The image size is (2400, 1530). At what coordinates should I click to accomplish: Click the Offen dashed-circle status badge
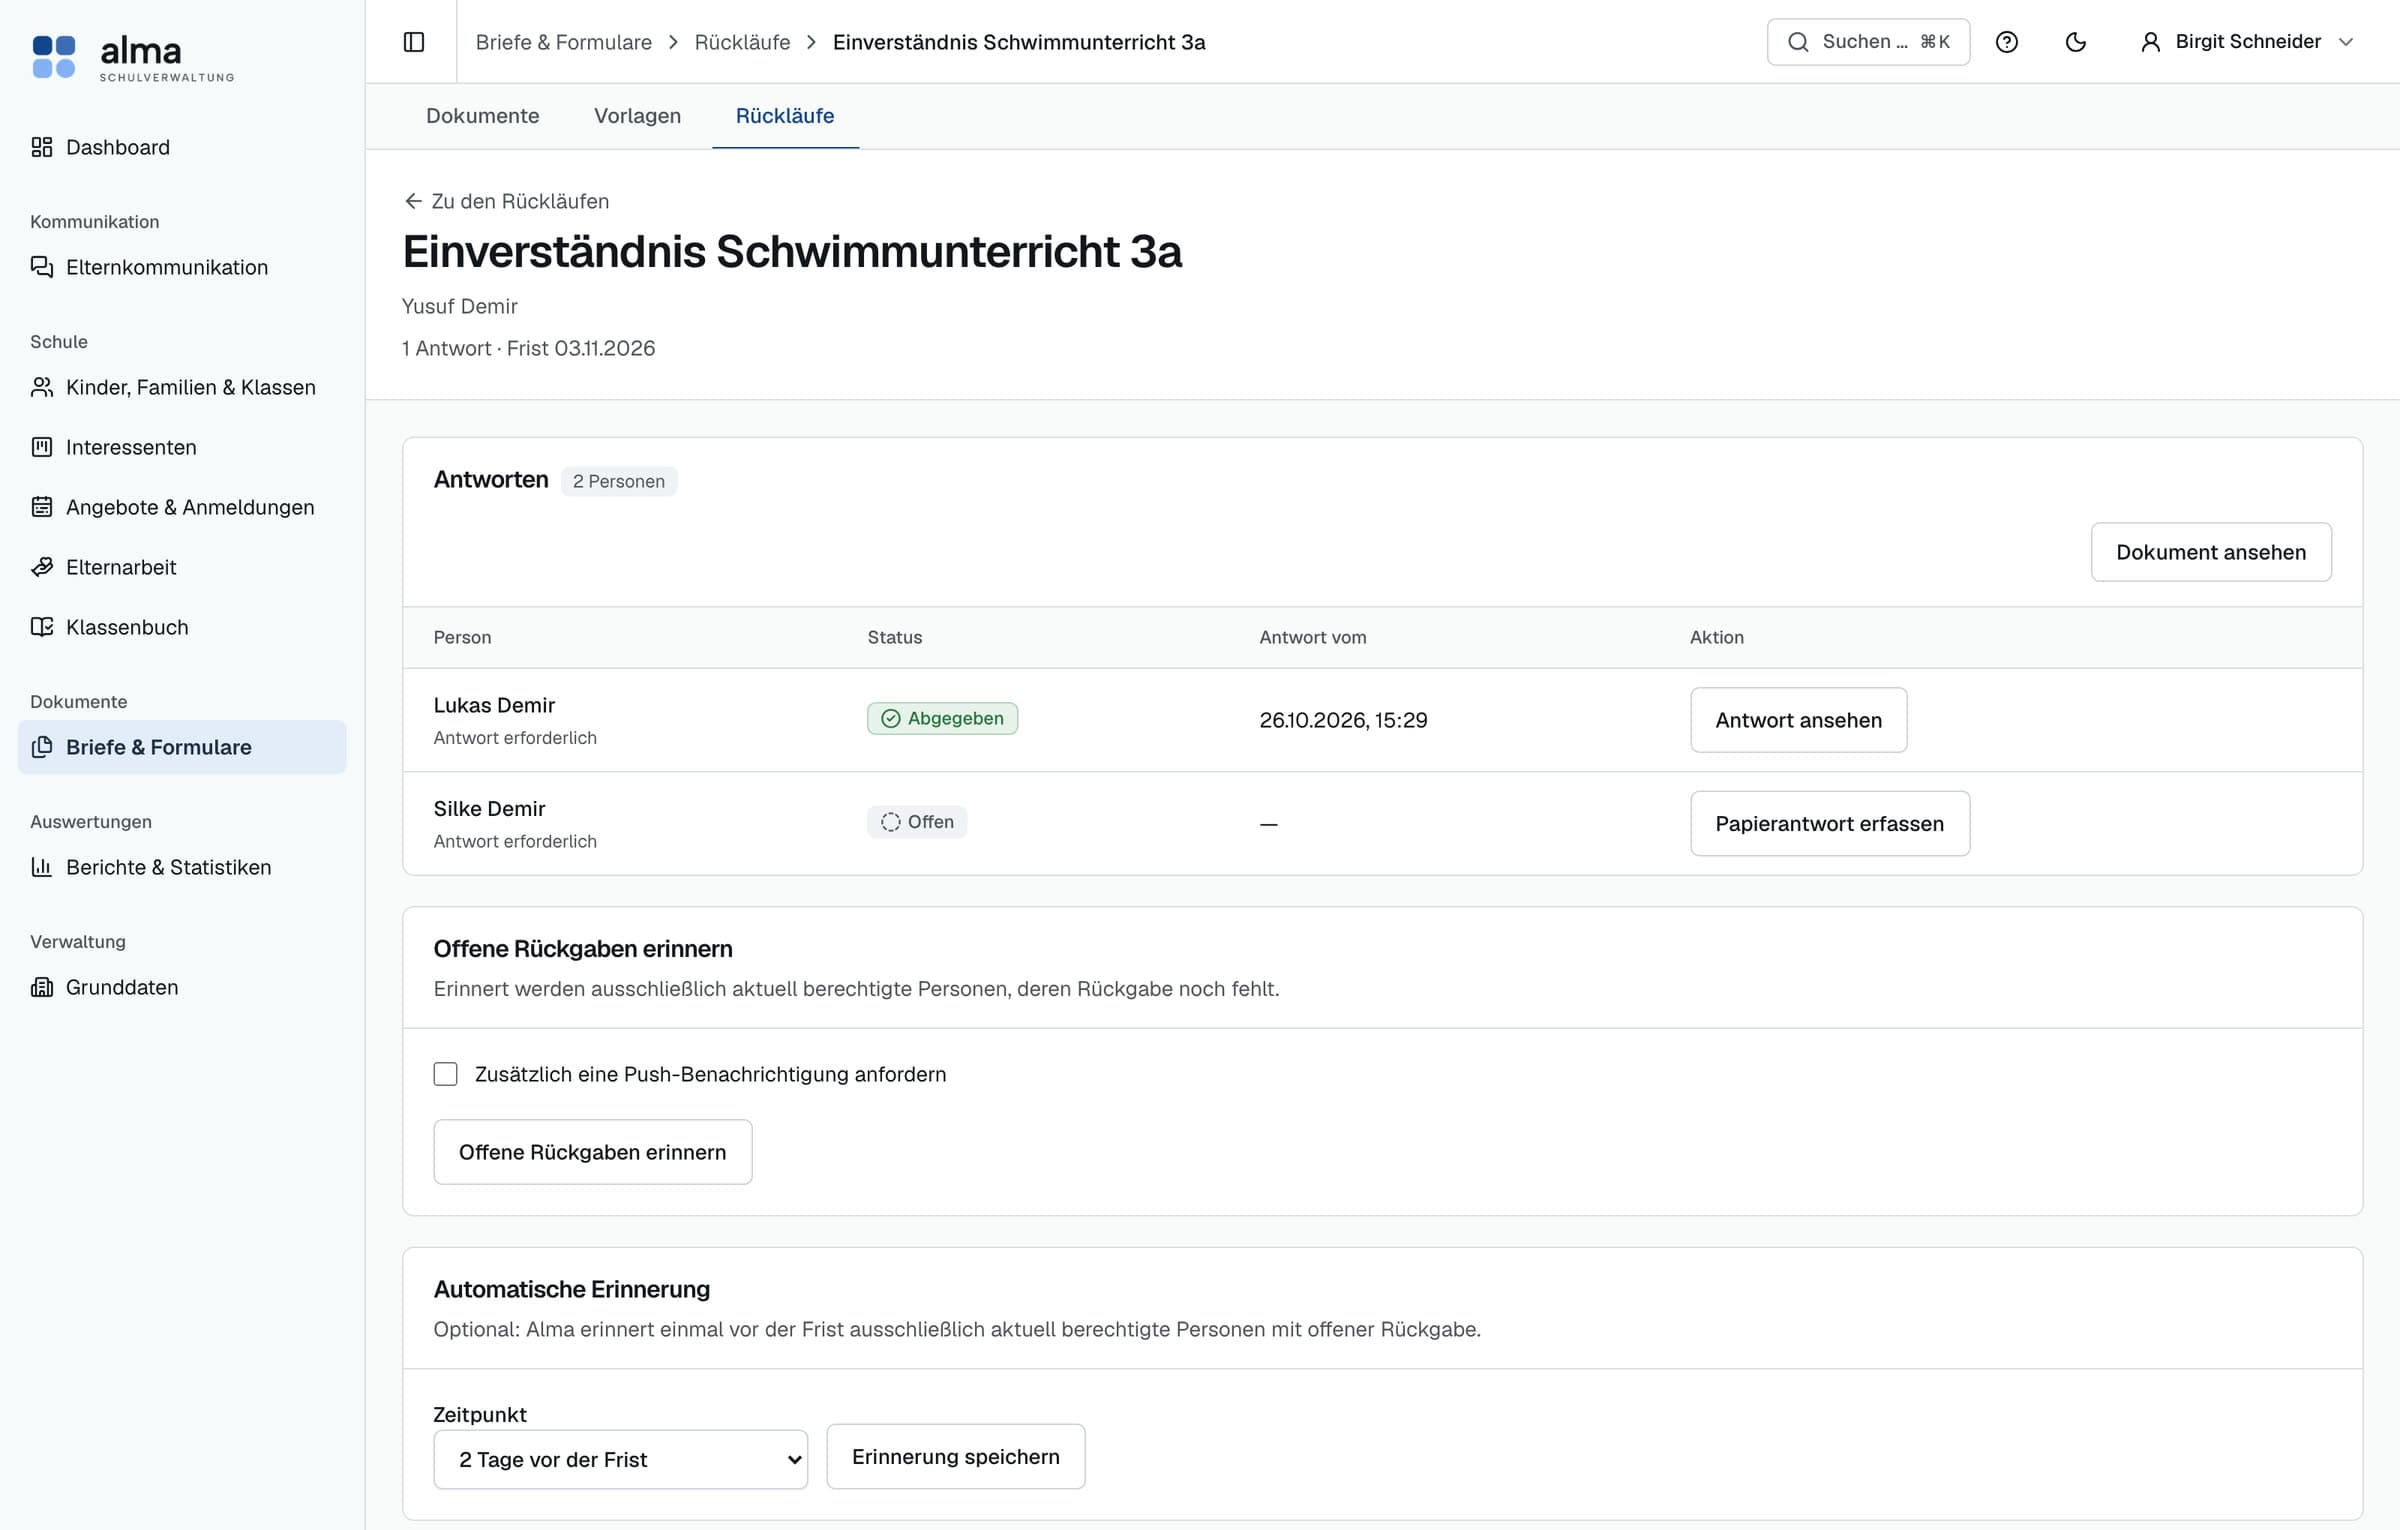(917, 822)
